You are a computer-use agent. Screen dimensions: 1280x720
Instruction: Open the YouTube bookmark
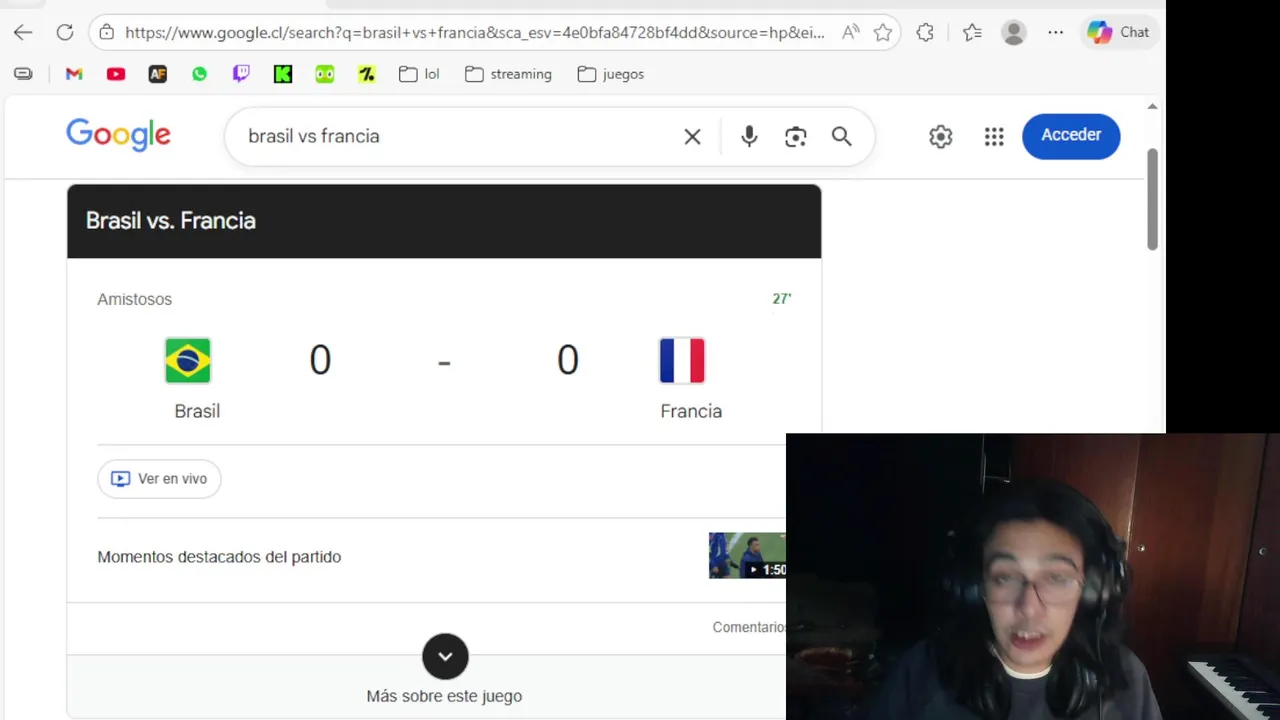116,74
